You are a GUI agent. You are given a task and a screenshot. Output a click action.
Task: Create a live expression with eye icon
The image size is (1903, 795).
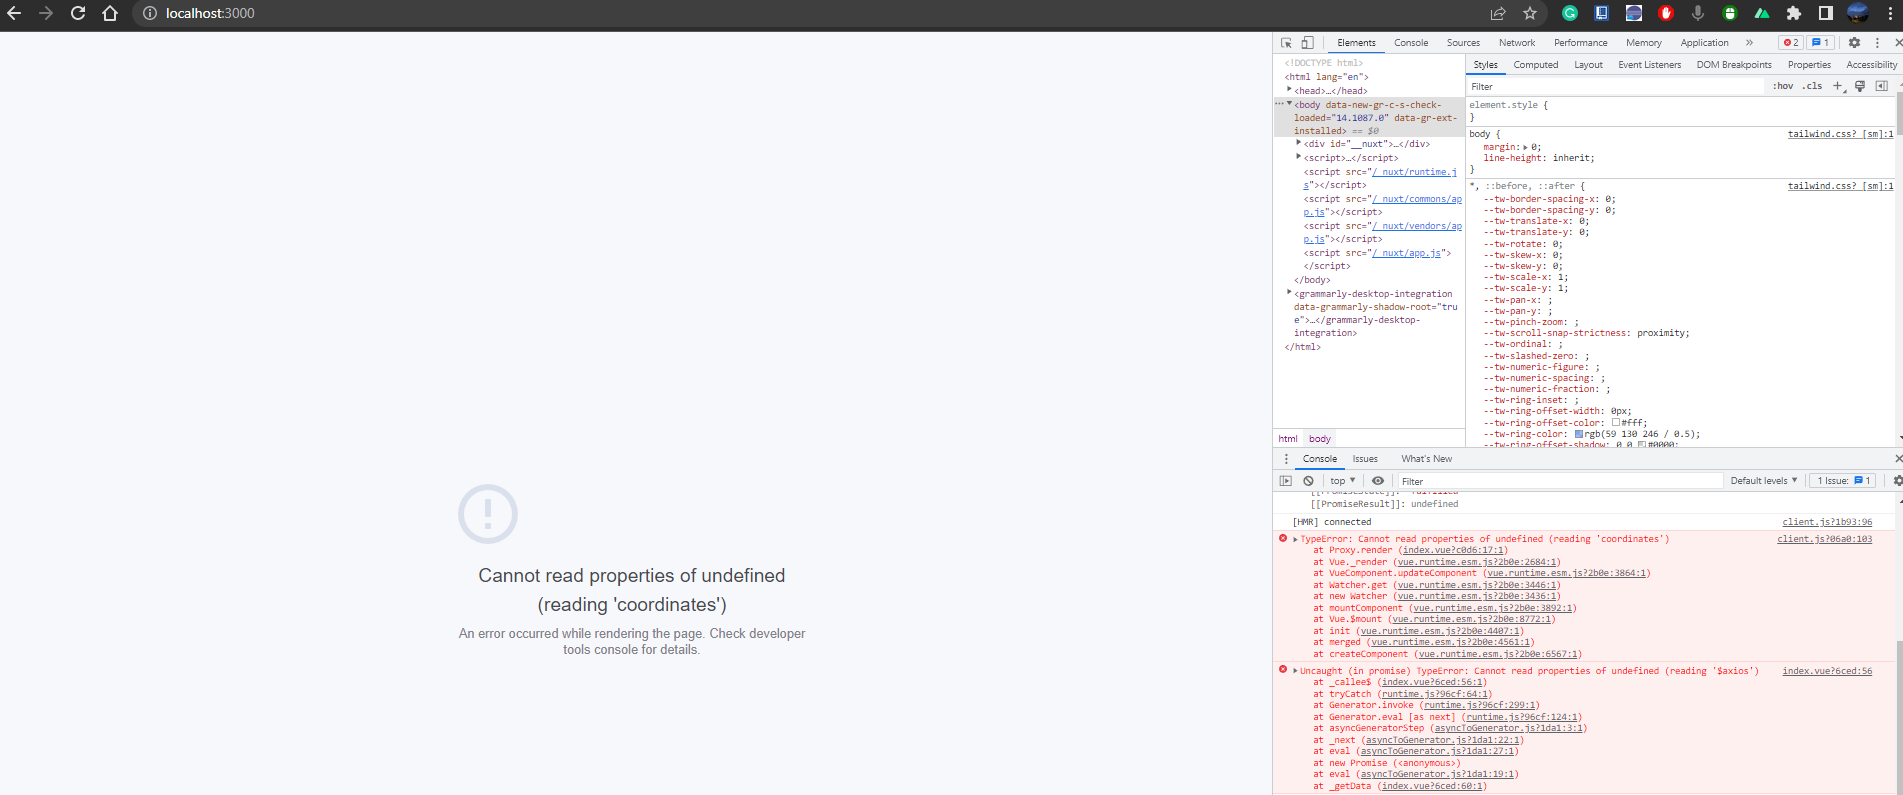click(x=1378, y=481)
